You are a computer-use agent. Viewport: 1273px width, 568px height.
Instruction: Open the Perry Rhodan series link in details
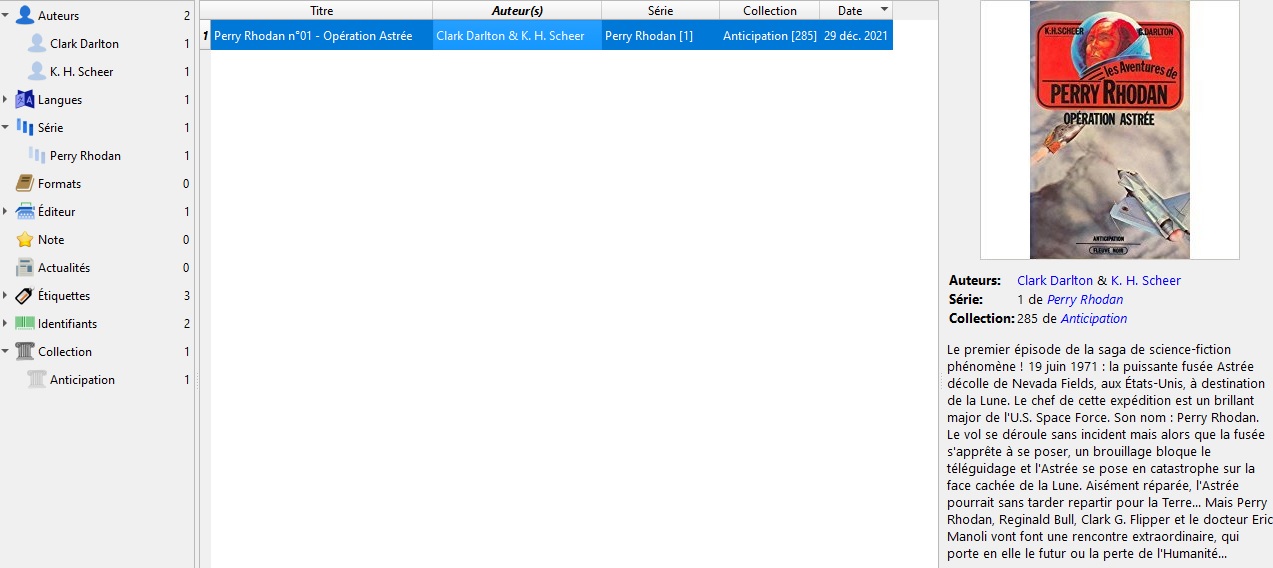[1085, 300]
